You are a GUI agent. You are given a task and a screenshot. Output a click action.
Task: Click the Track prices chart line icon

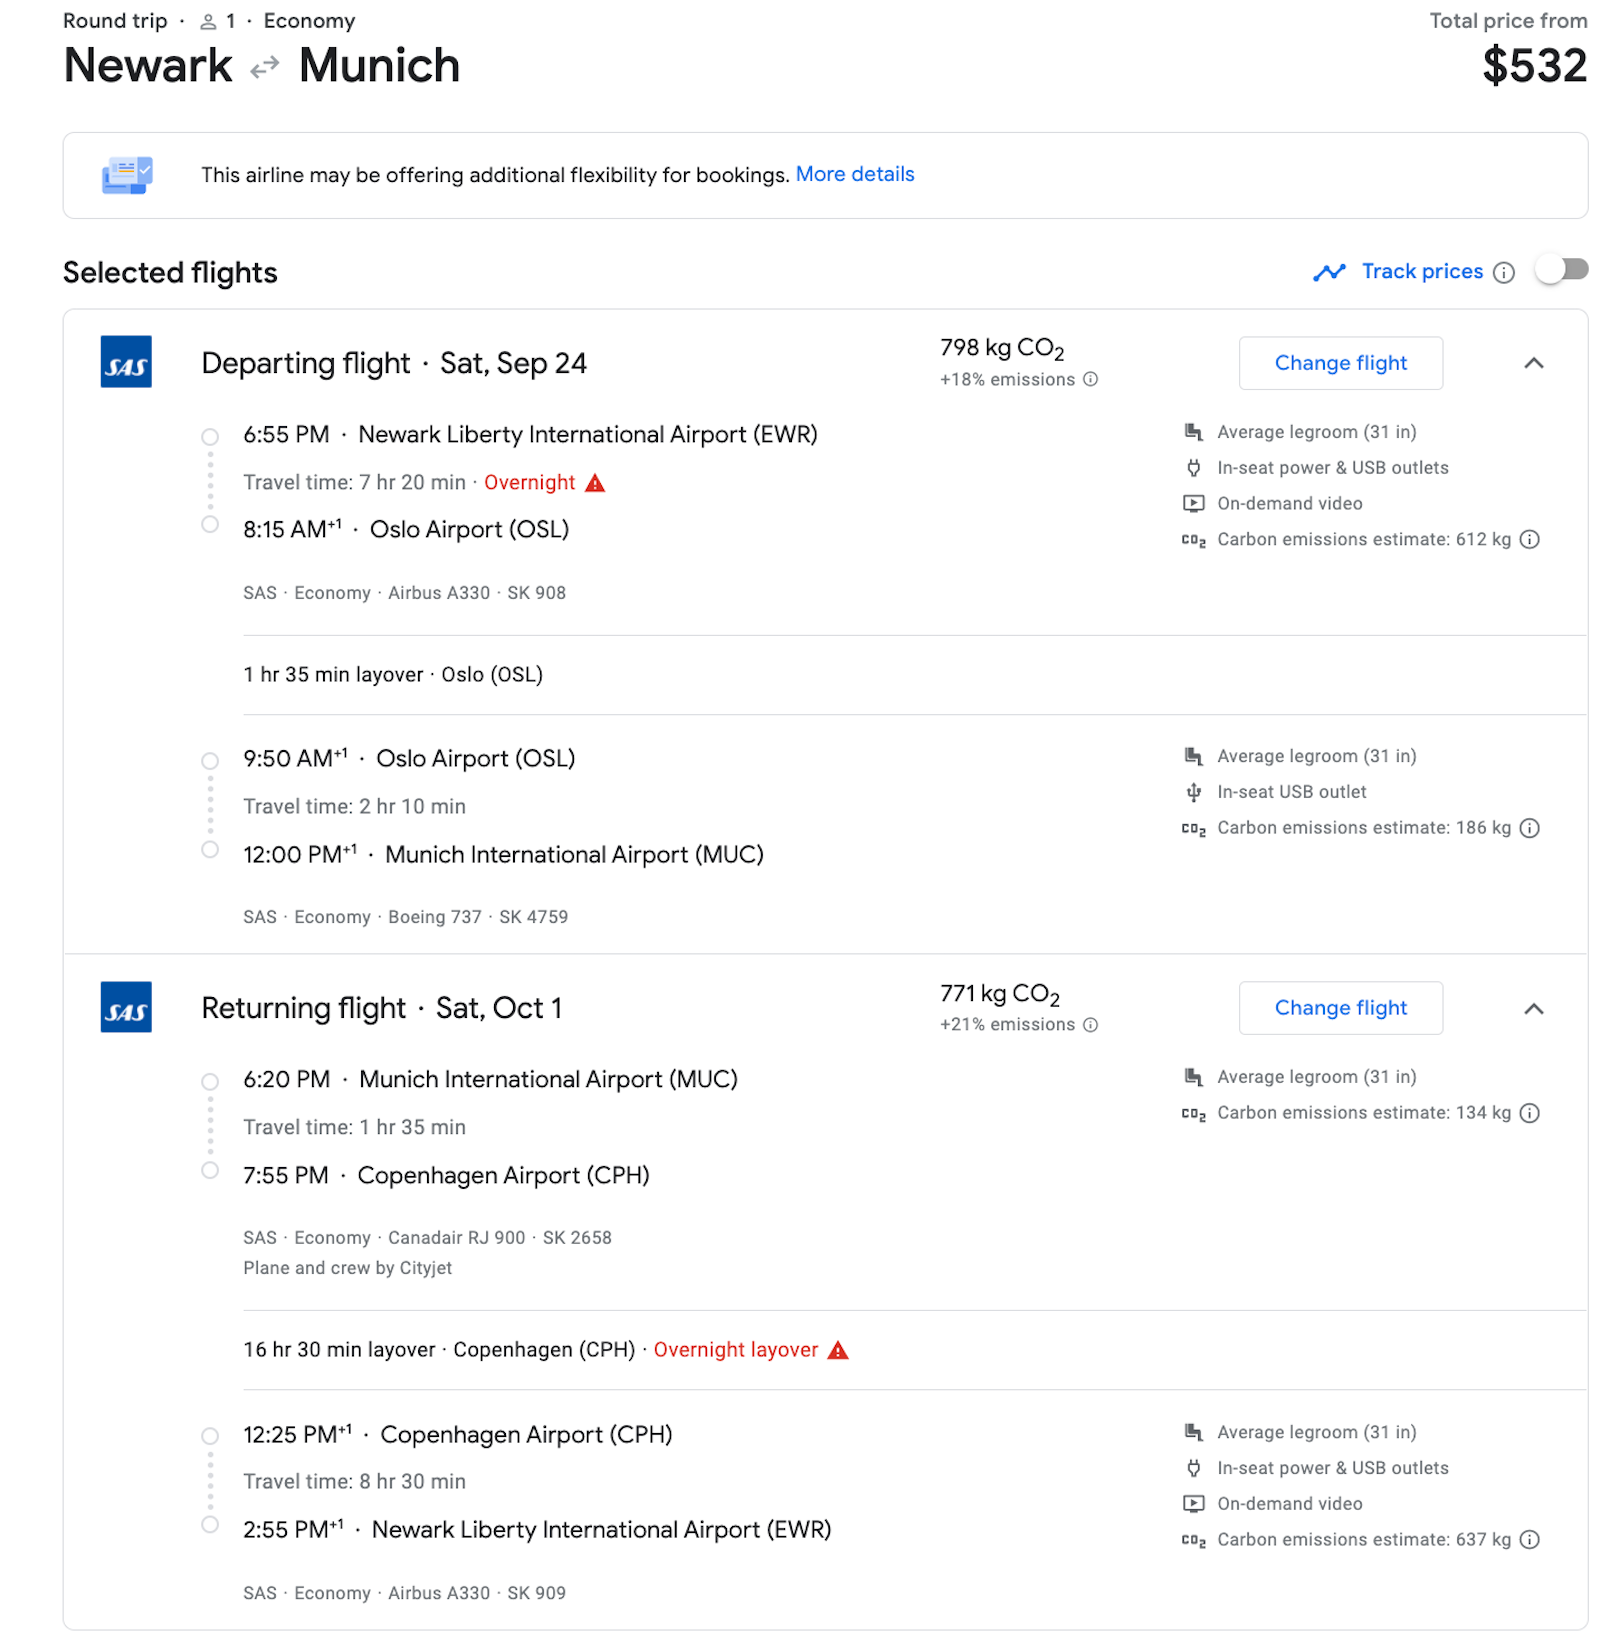click(1330, 271)
